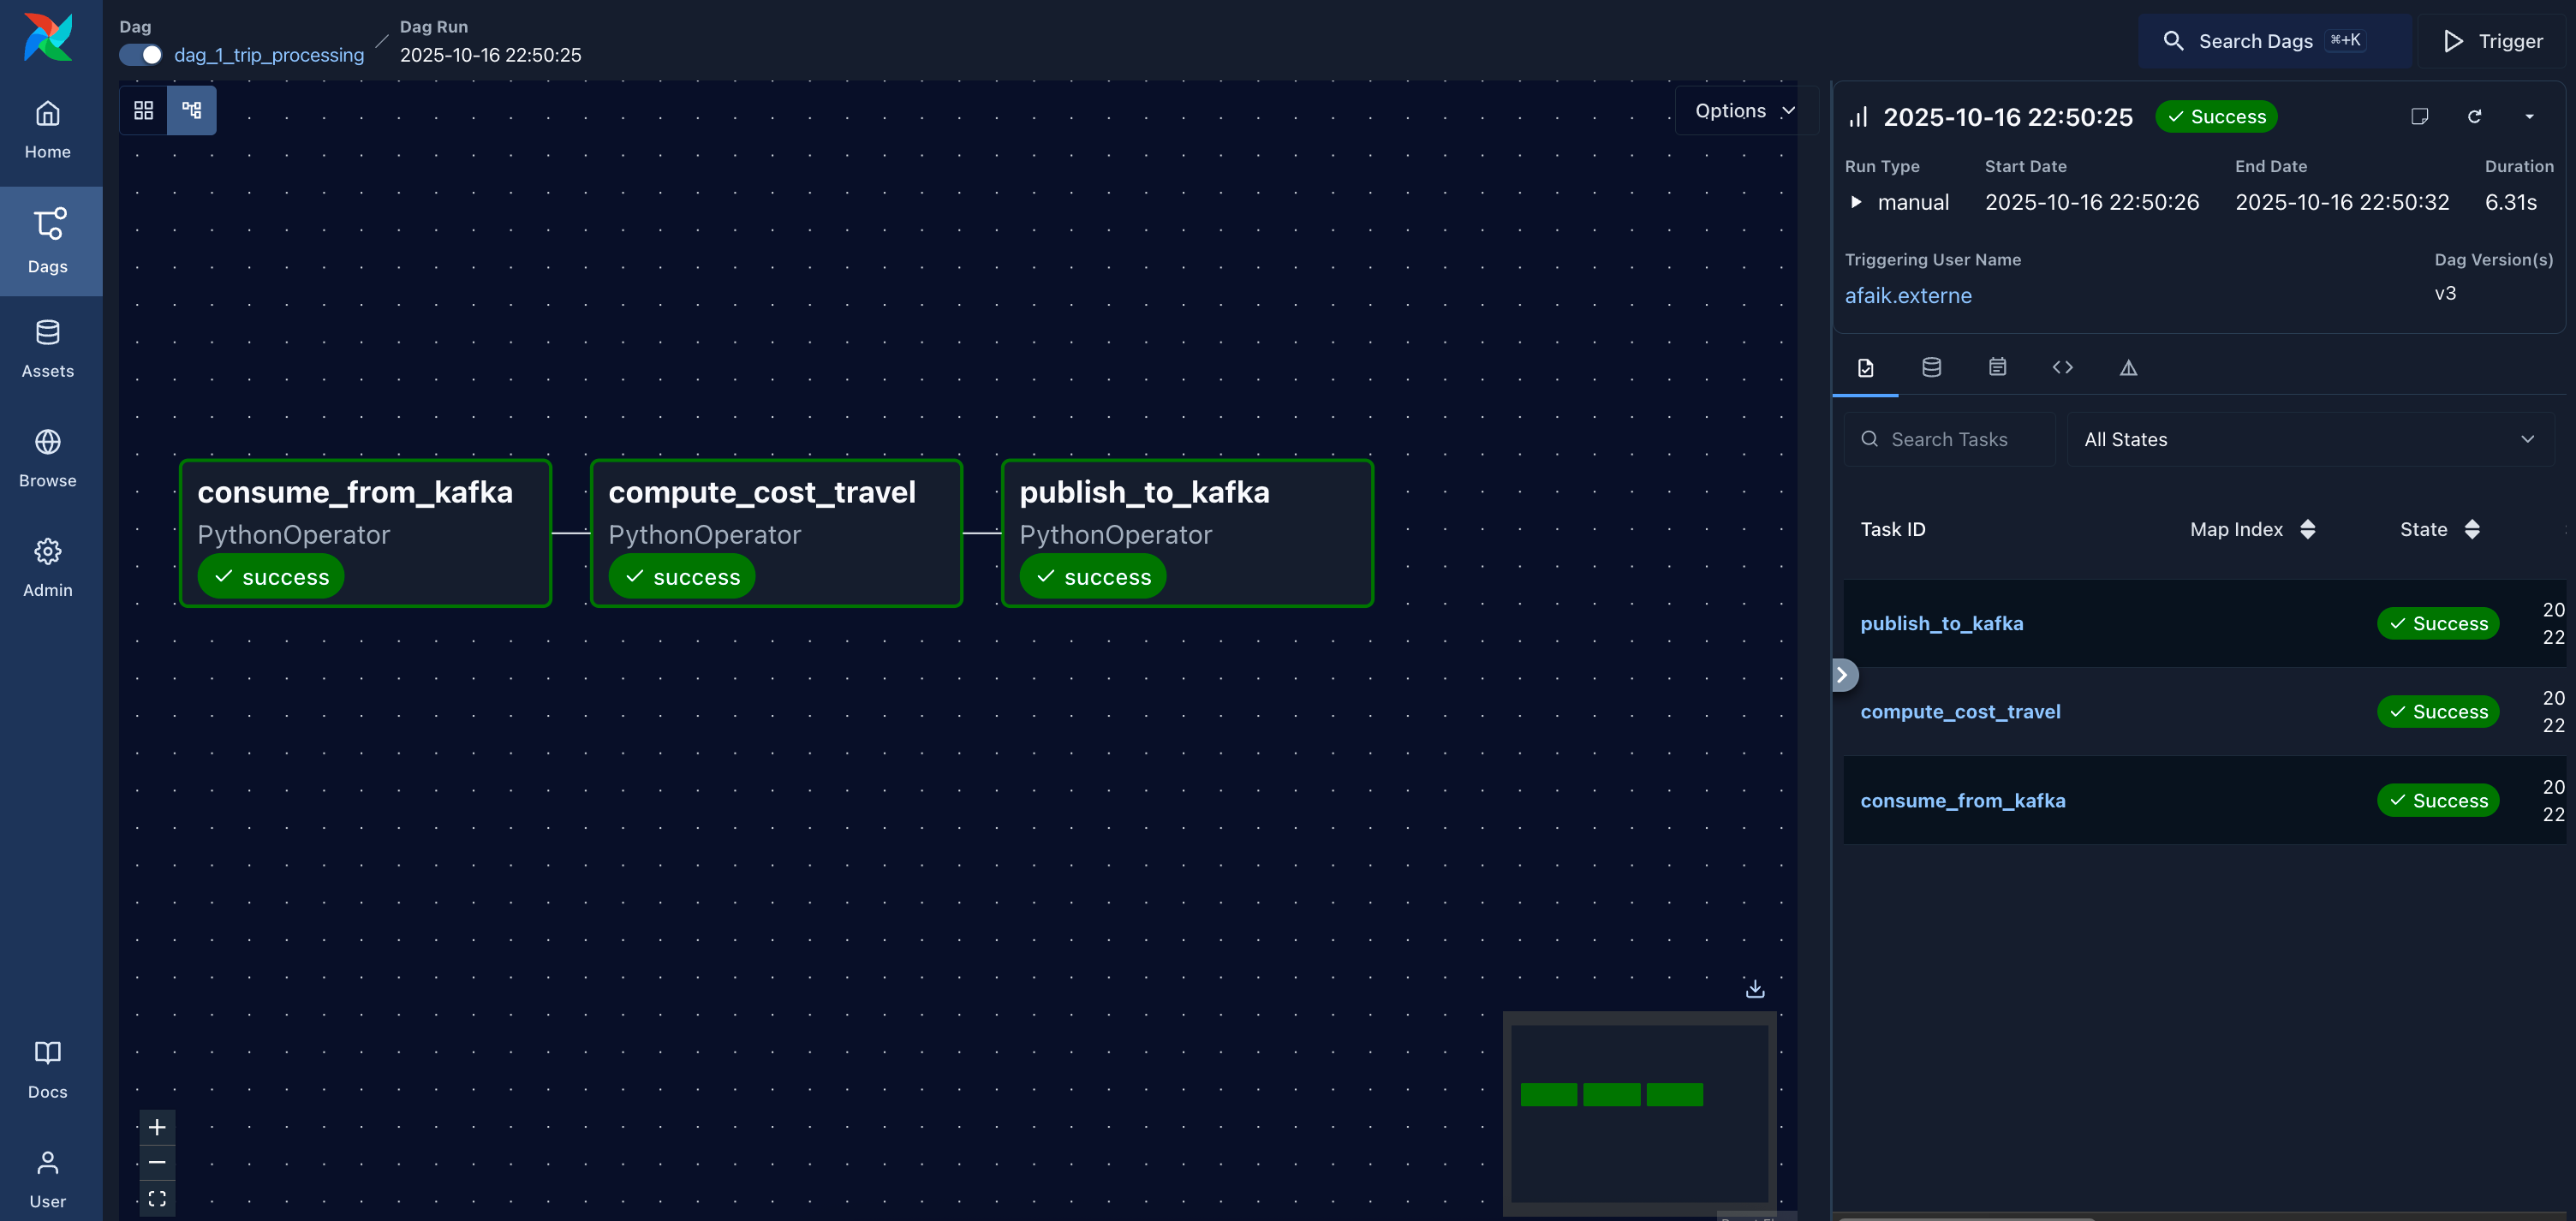2576x1221 pixels.
Task: Expand the All States filter
Action: pyautogui.click(x=2309, y=439)
